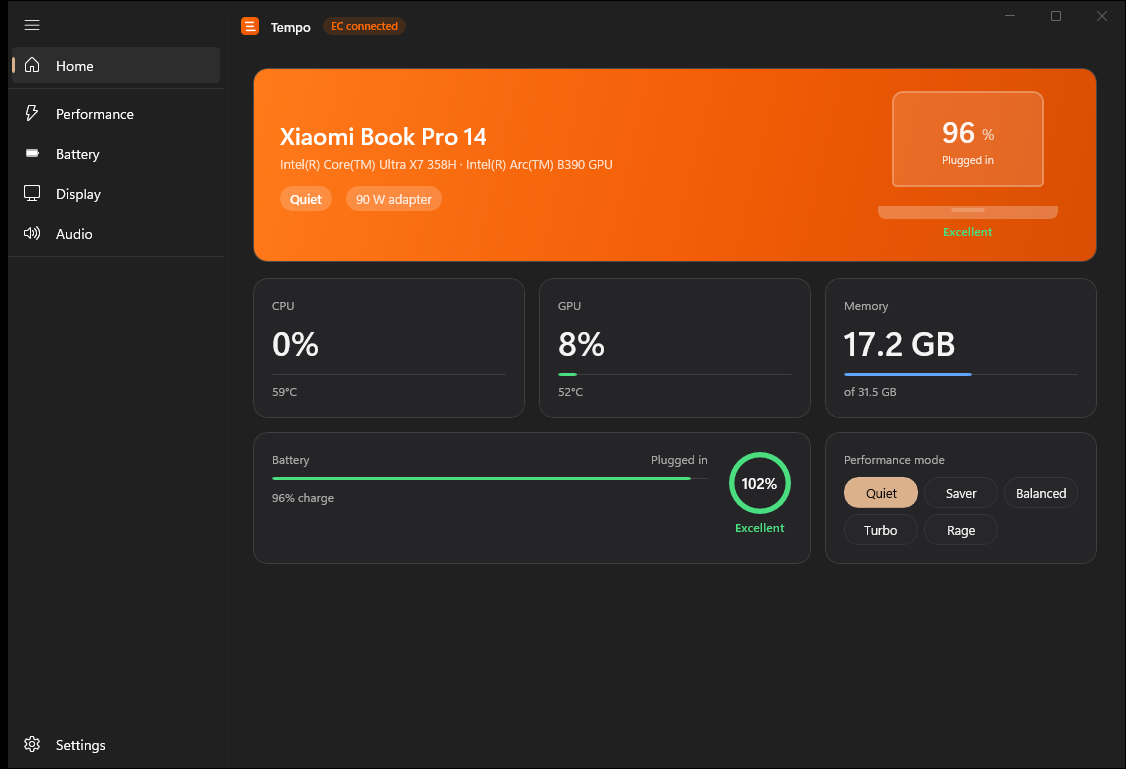Select Rage performance mode
The height and width of the screenshot is (769, 1126).
[961, 530]
